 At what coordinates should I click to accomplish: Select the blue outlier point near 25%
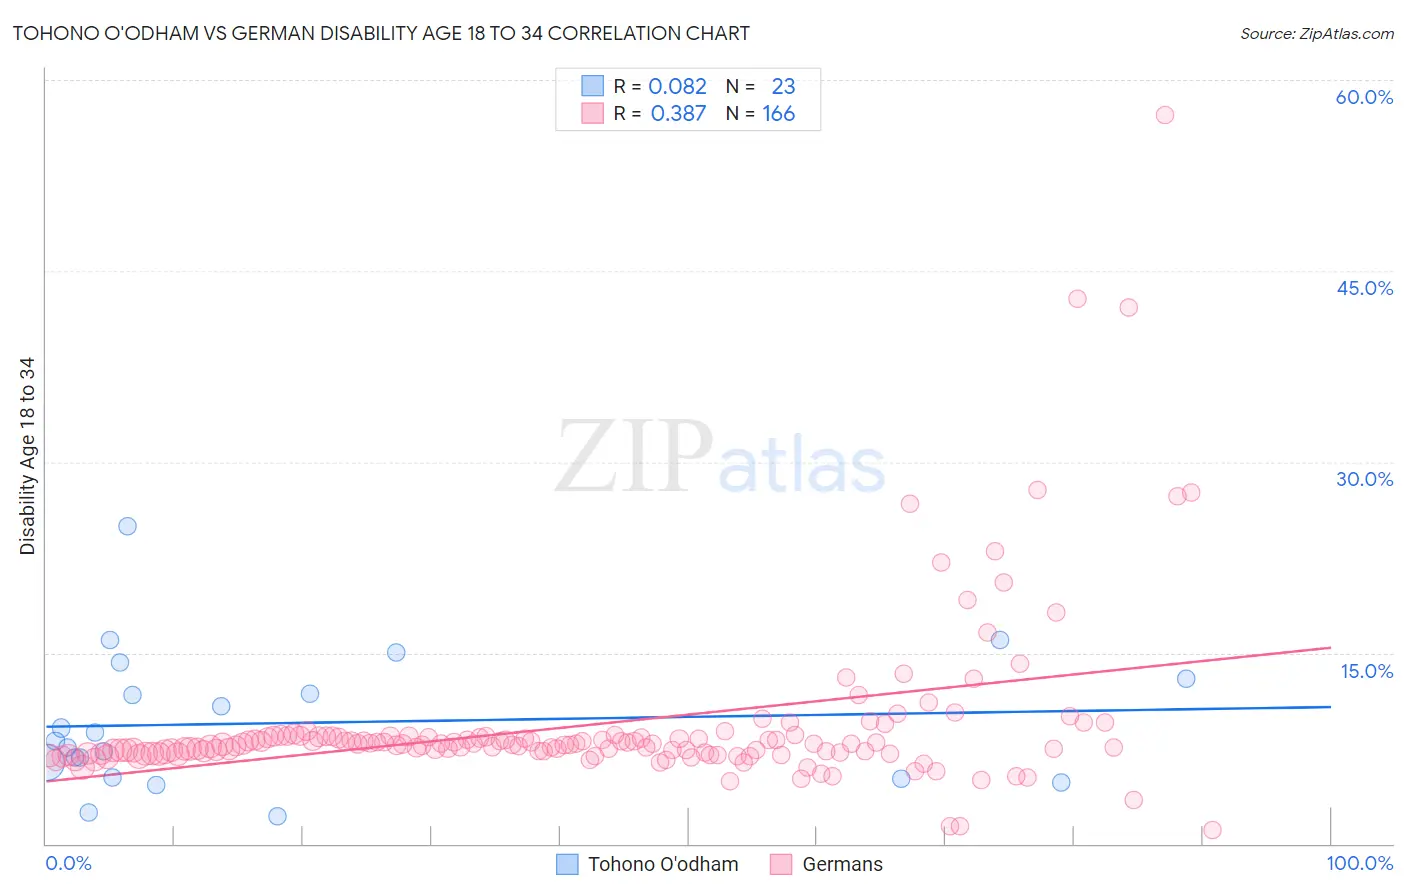coord(127,526)
